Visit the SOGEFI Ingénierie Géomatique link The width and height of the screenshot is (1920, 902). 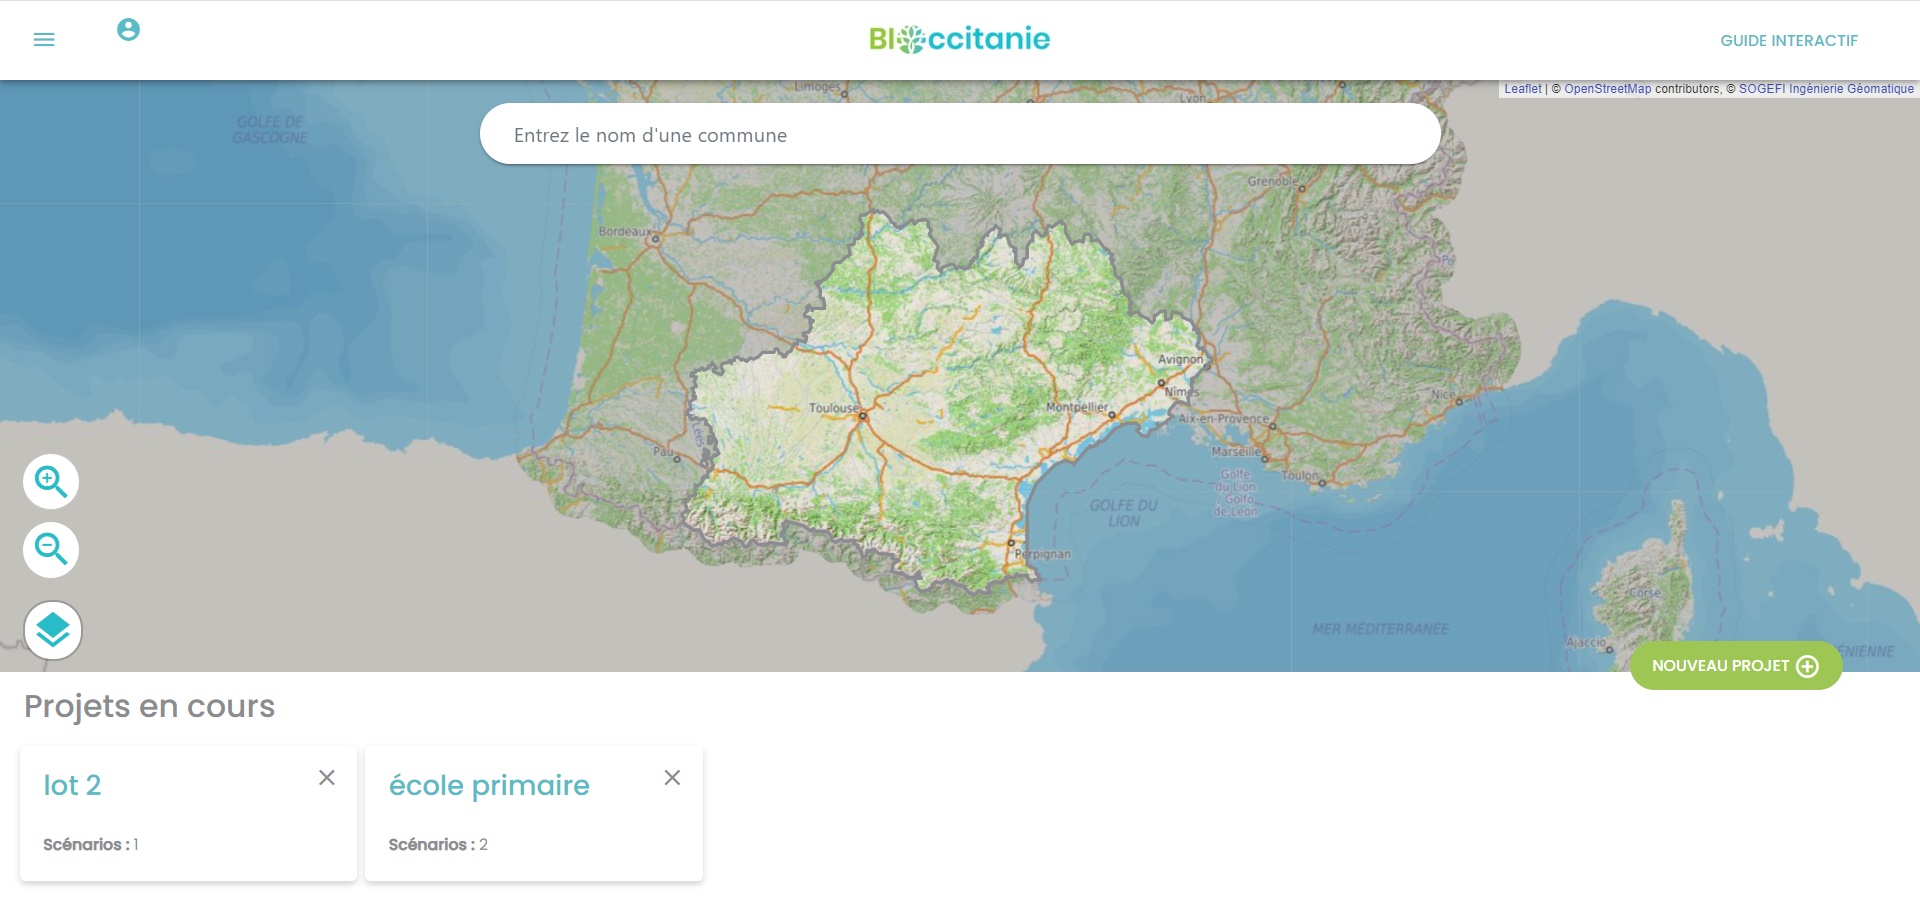pos(1826,89)
